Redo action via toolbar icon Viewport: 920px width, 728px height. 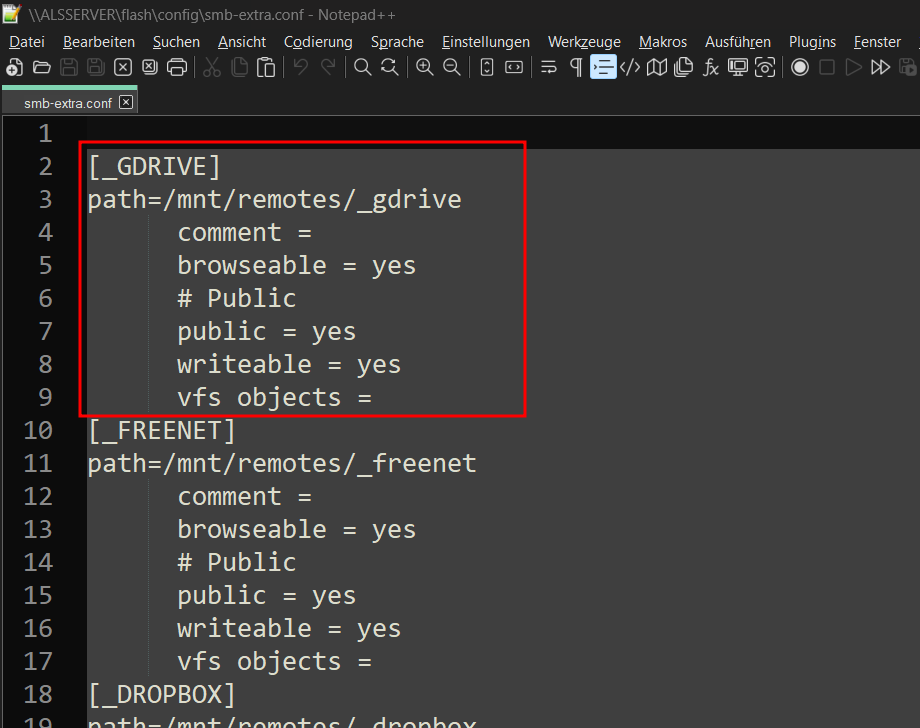[328, 67]
